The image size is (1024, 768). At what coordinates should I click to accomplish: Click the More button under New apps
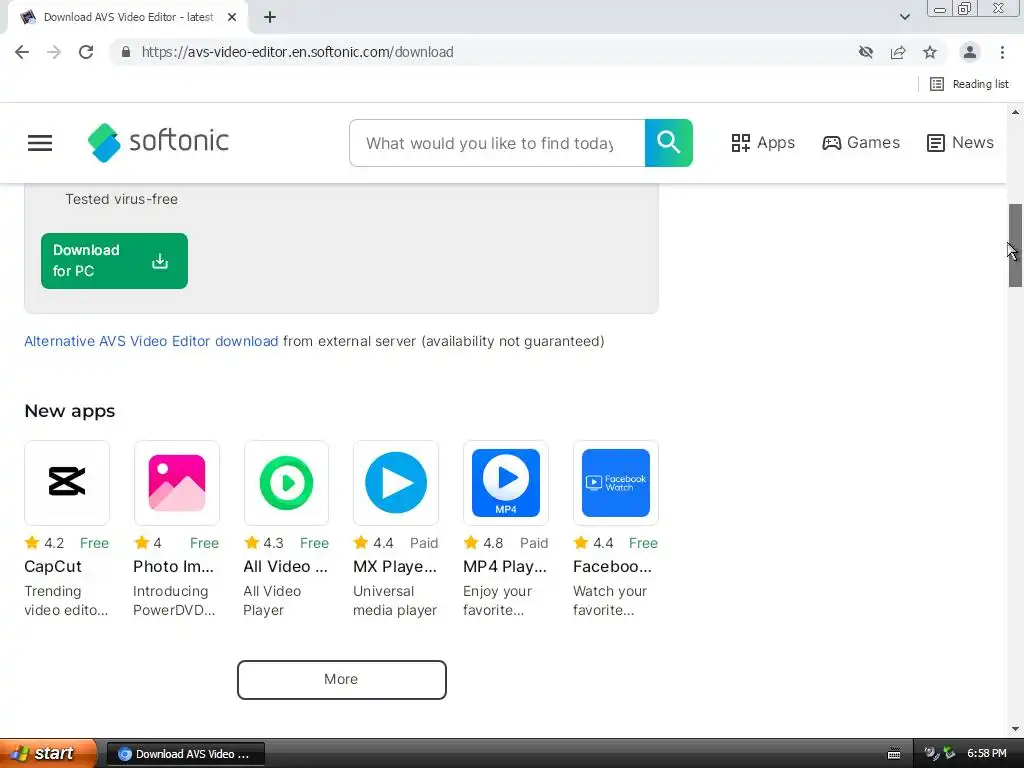tap(342, 679)
